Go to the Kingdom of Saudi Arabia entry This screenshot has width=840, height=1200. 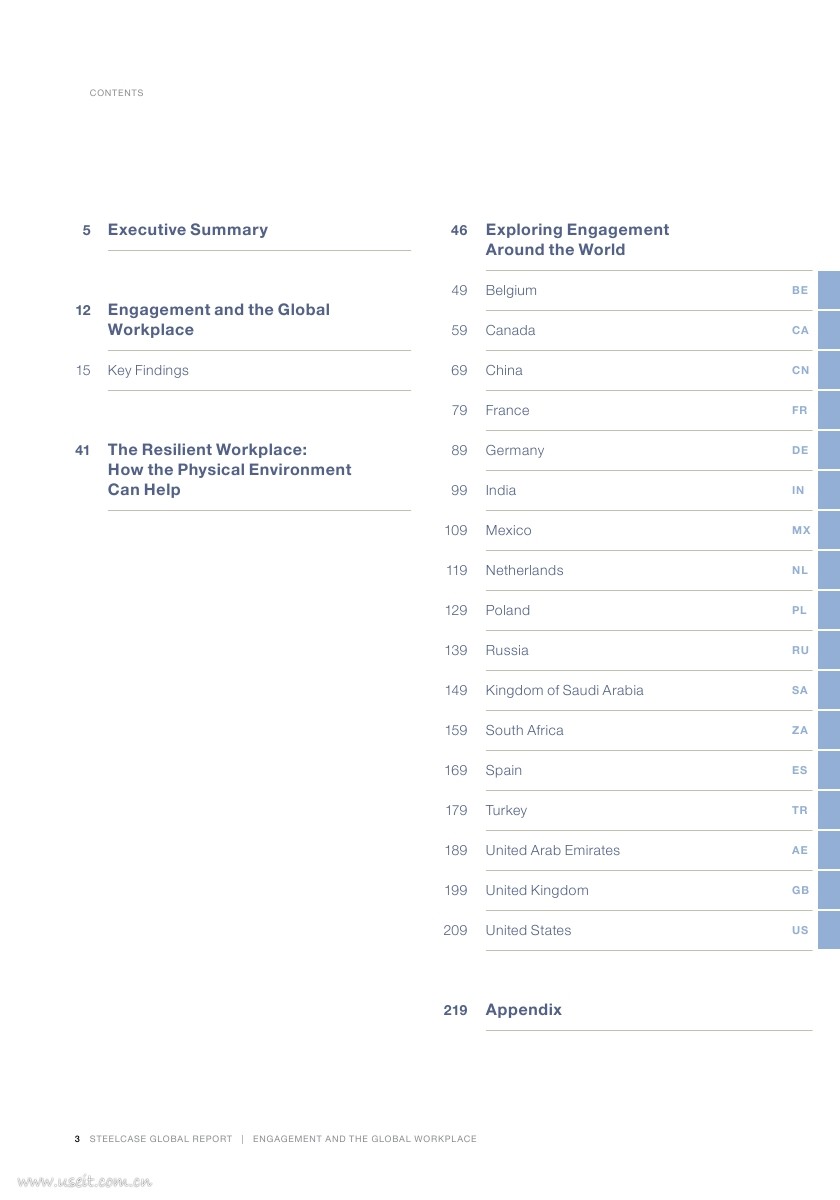click(564, 690)
